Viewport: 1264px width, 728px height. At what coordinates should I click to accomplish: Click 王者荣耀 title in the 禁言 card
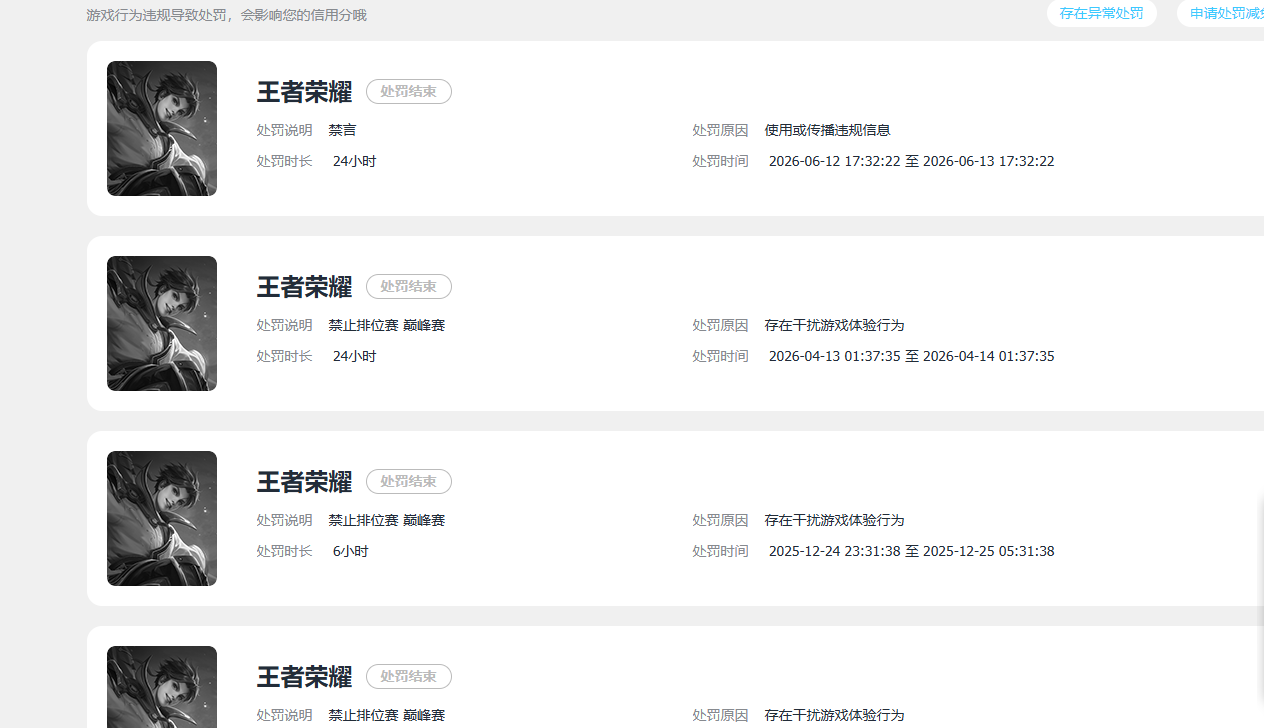pyautogui.click(x=304, y=92)
